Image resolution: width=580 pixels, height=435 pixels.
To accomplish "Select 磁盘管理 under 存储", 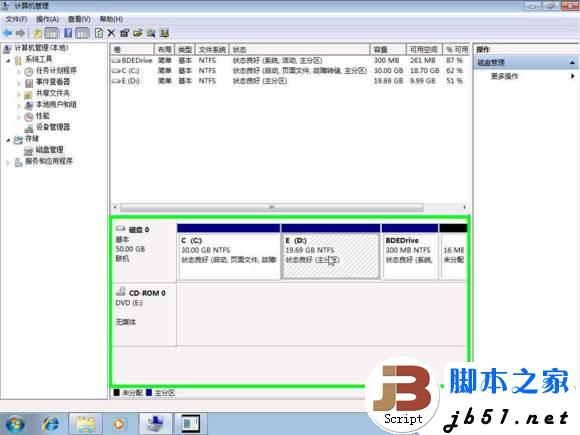I will [49, 150].
